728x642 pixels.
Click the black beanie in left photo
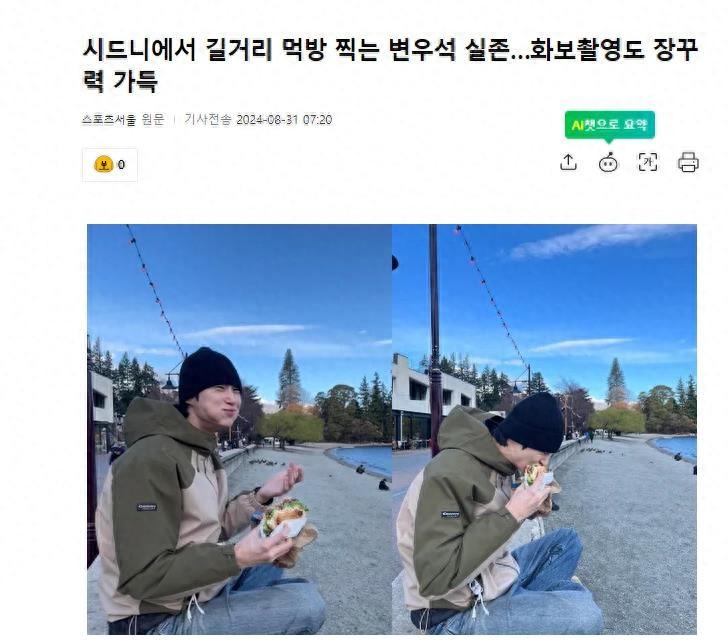pyautogui.click(x=209, y=374)
